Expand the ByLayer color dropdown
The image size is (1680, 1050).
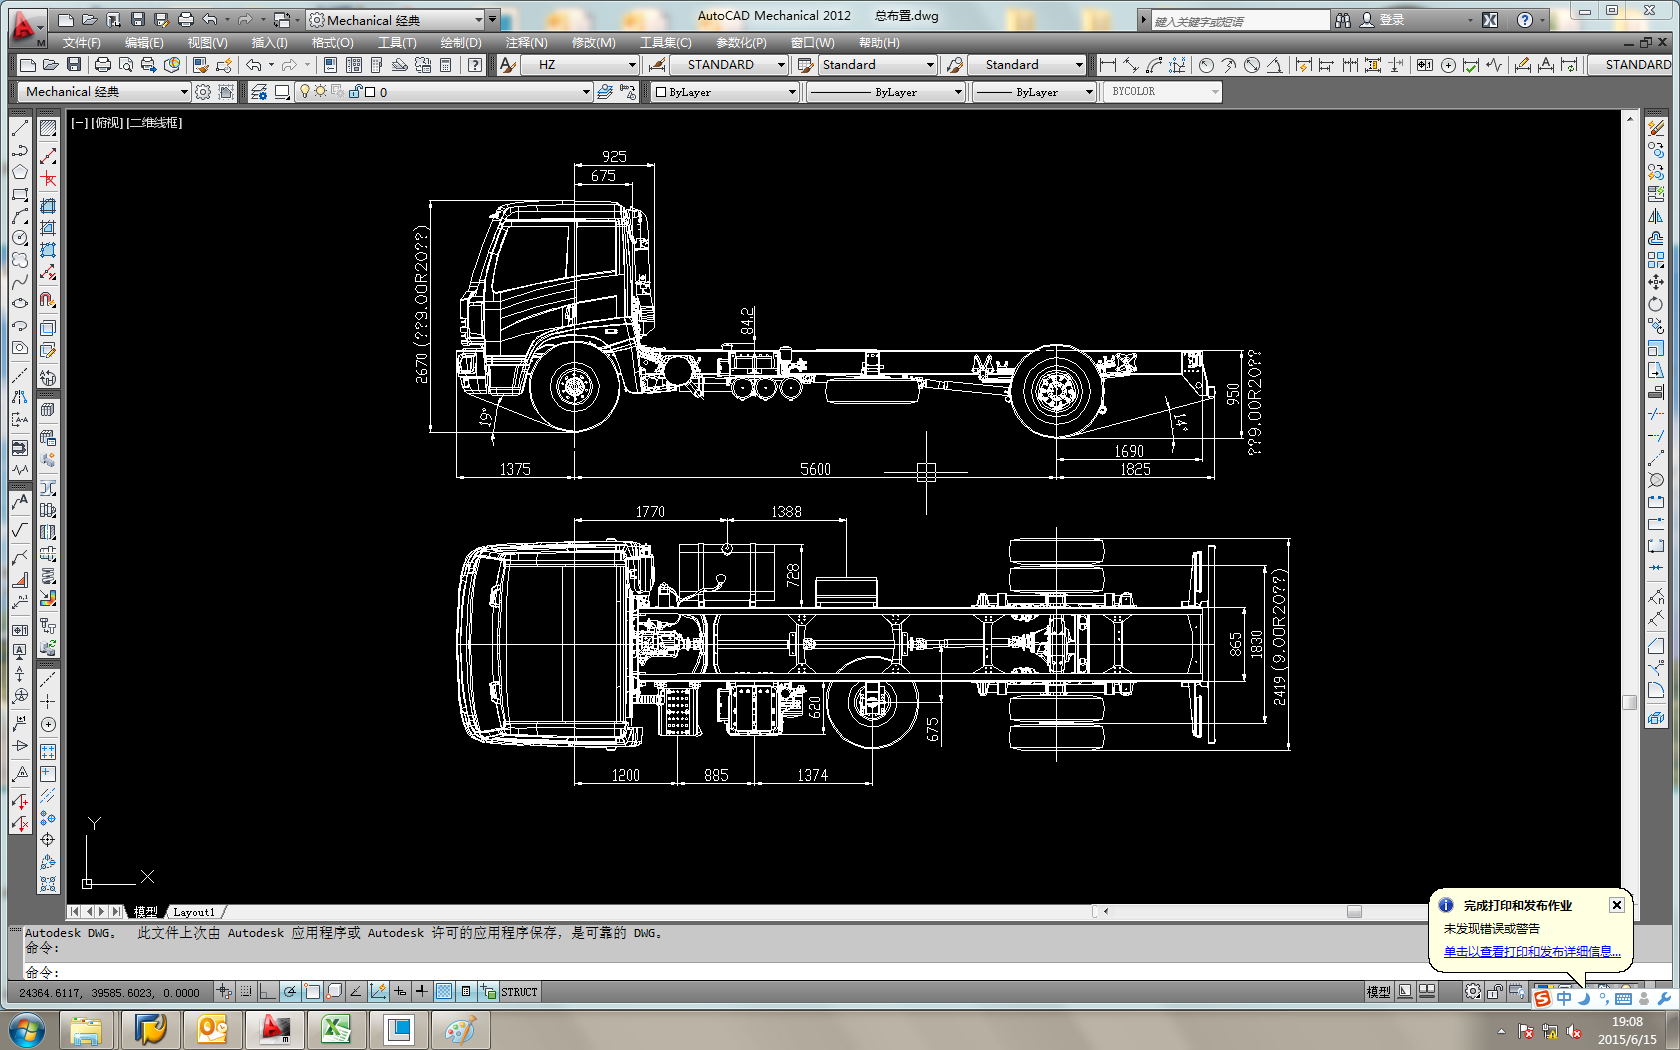pyautogui.click(x=792, y=92)
